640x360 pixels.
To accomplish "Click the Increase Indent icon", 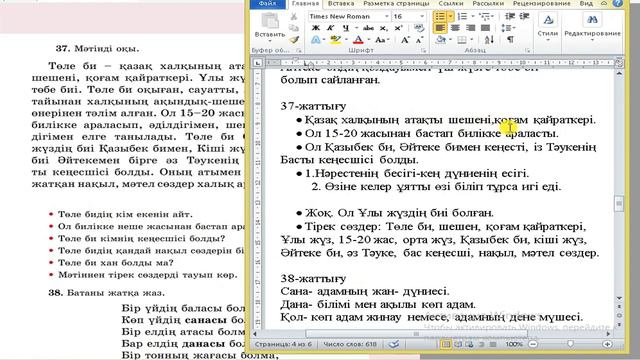I will [524, 16].
